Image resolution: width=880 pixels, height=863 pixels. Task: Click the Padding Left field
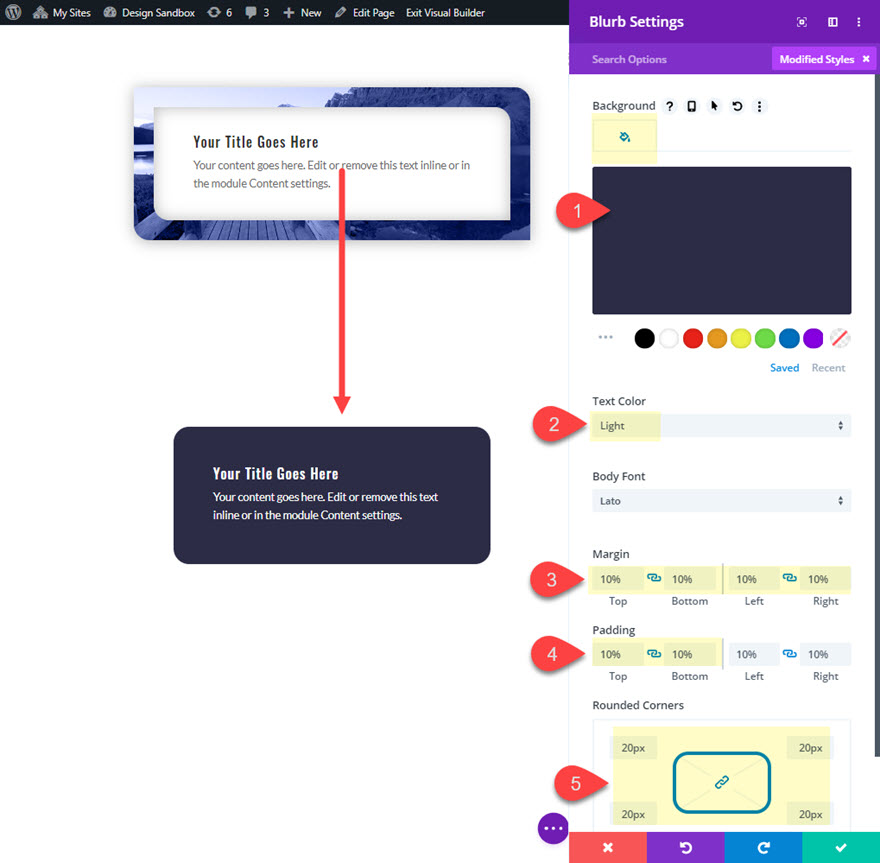point(754,654)
